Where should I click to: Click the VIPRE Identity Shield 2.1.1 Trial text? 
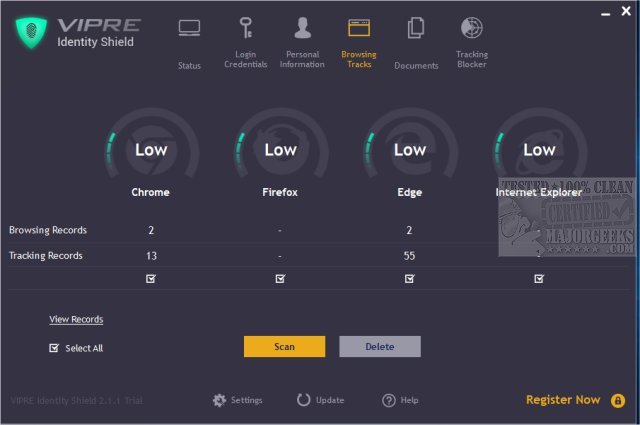click(77, 401)
